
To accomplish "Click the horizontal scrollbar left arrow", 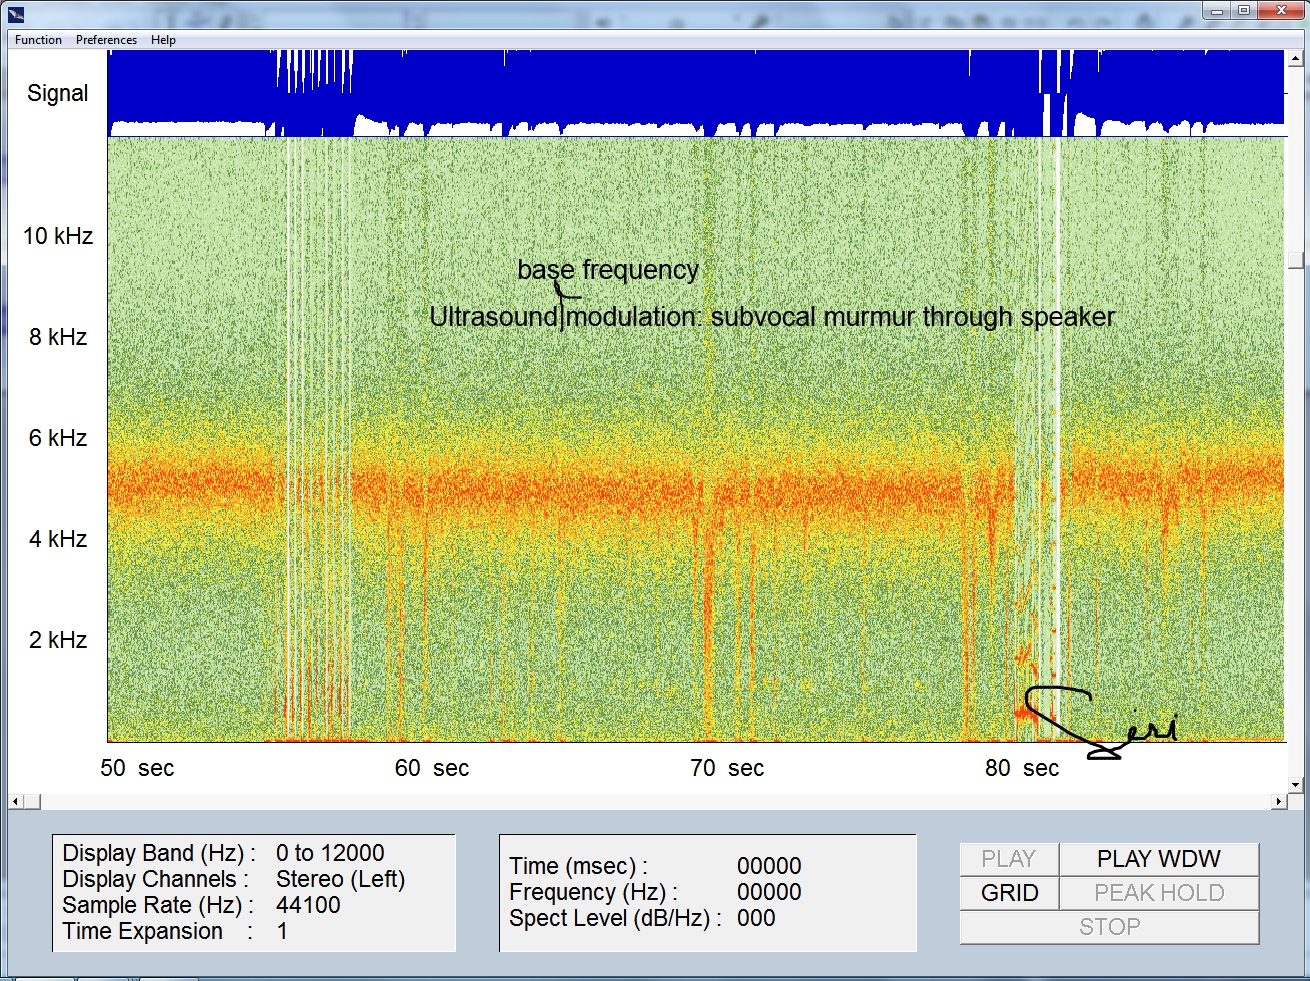I will click(x=15, y=802).
